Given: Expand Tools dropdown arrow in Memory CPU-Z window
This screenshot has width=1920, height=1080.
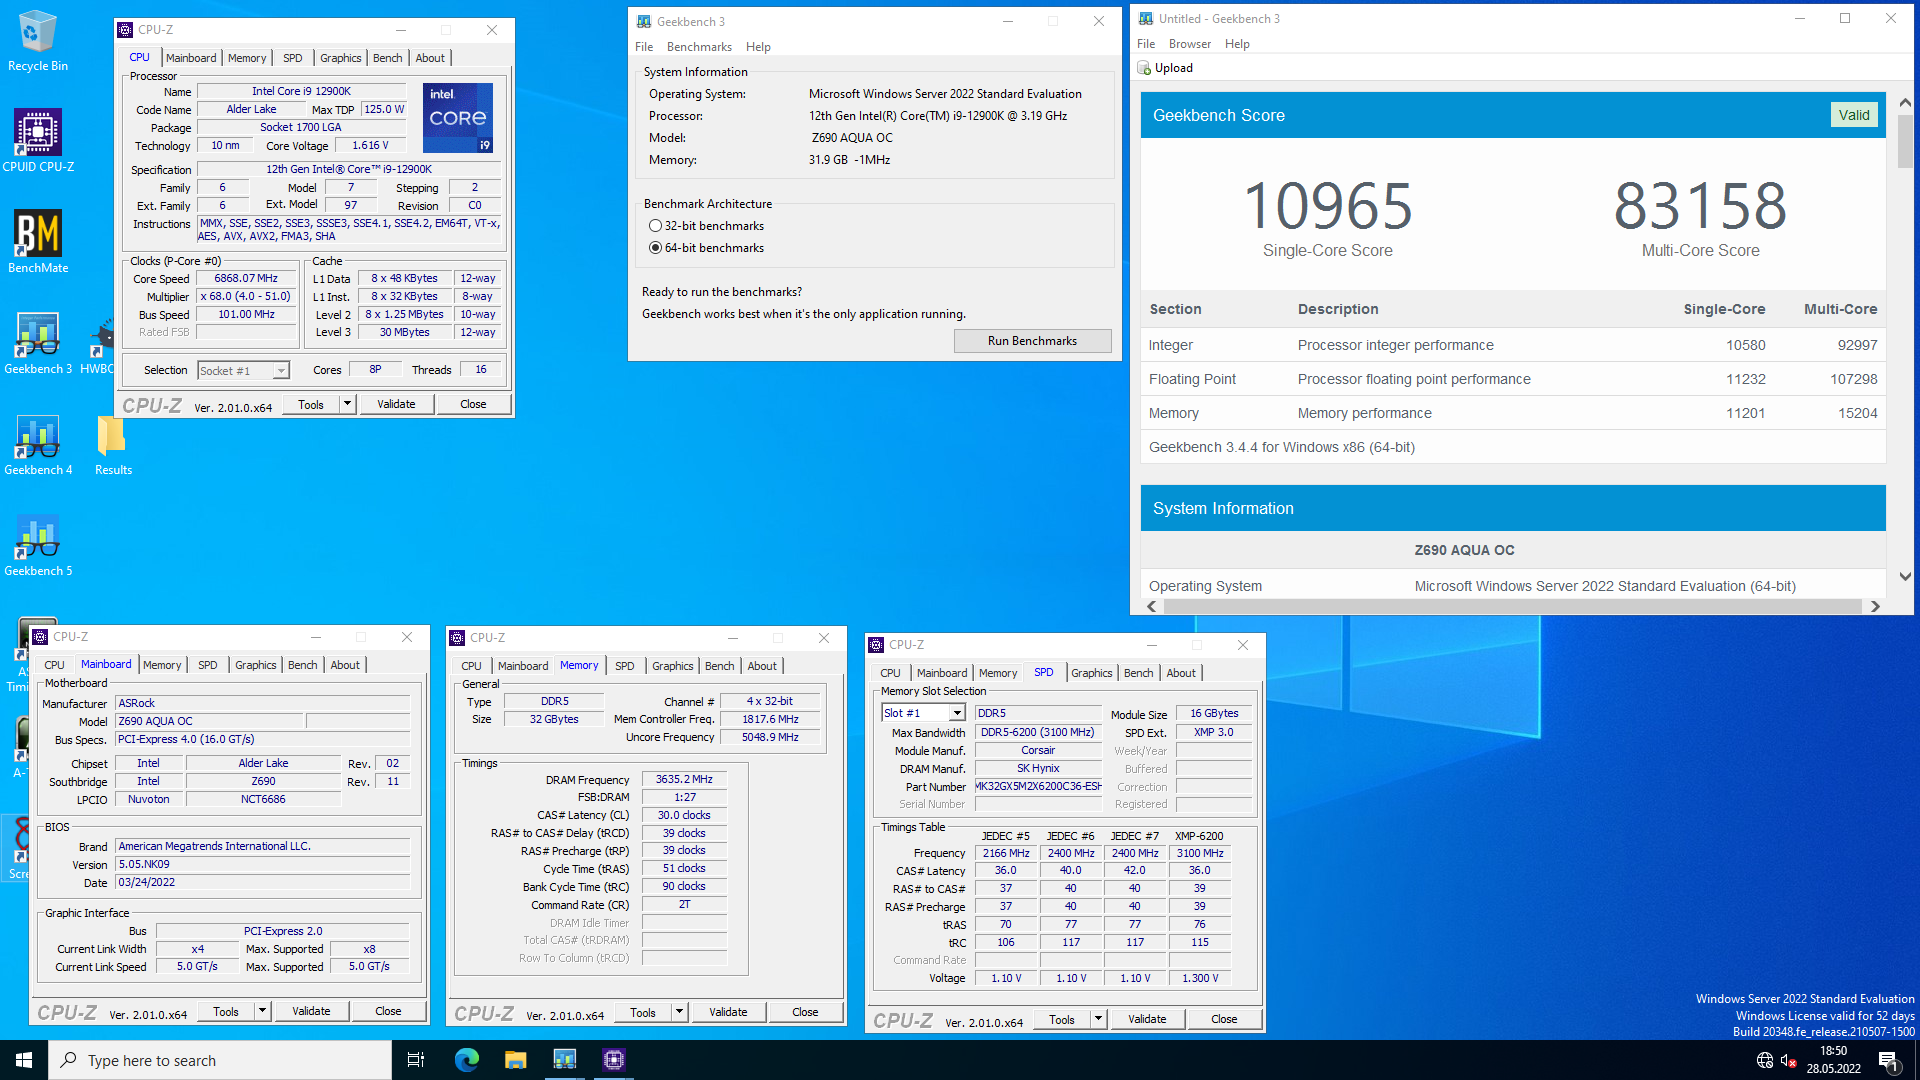Looking at the screenshot, I should pyautogui.click(x=679, y=1012).
